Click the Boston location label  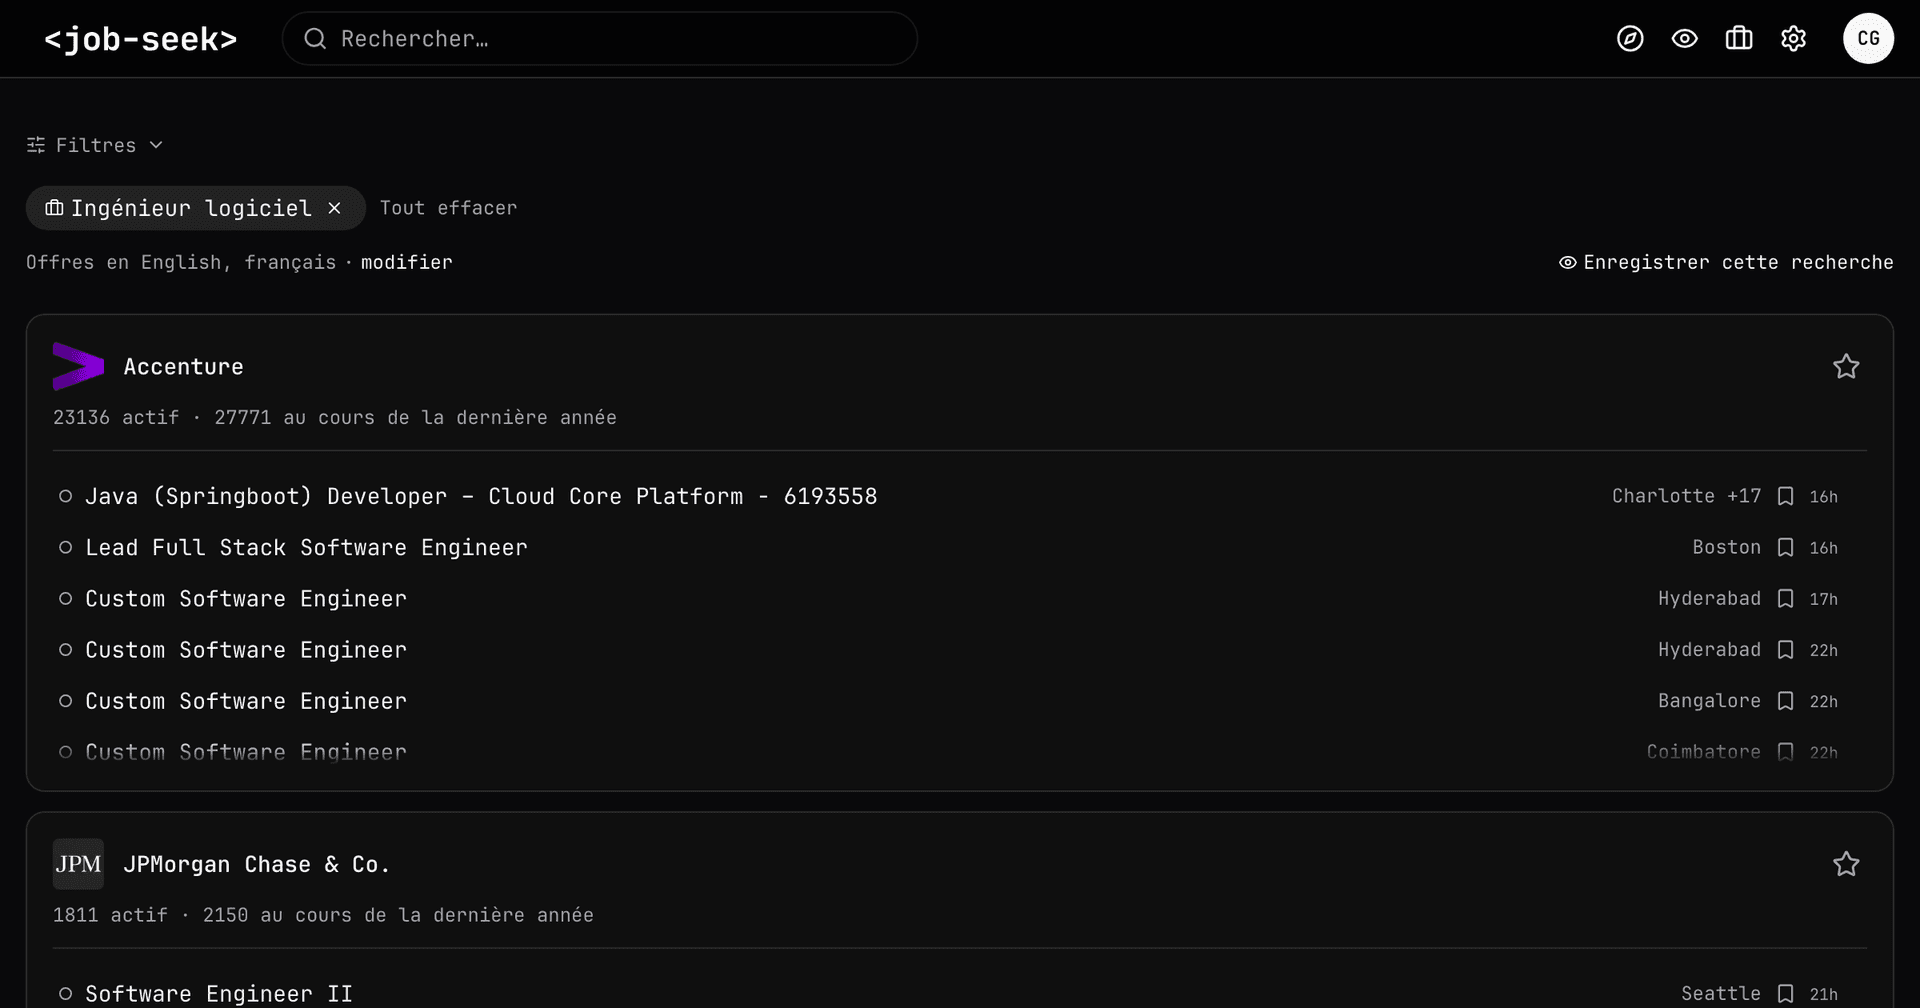pos(1726,548)
